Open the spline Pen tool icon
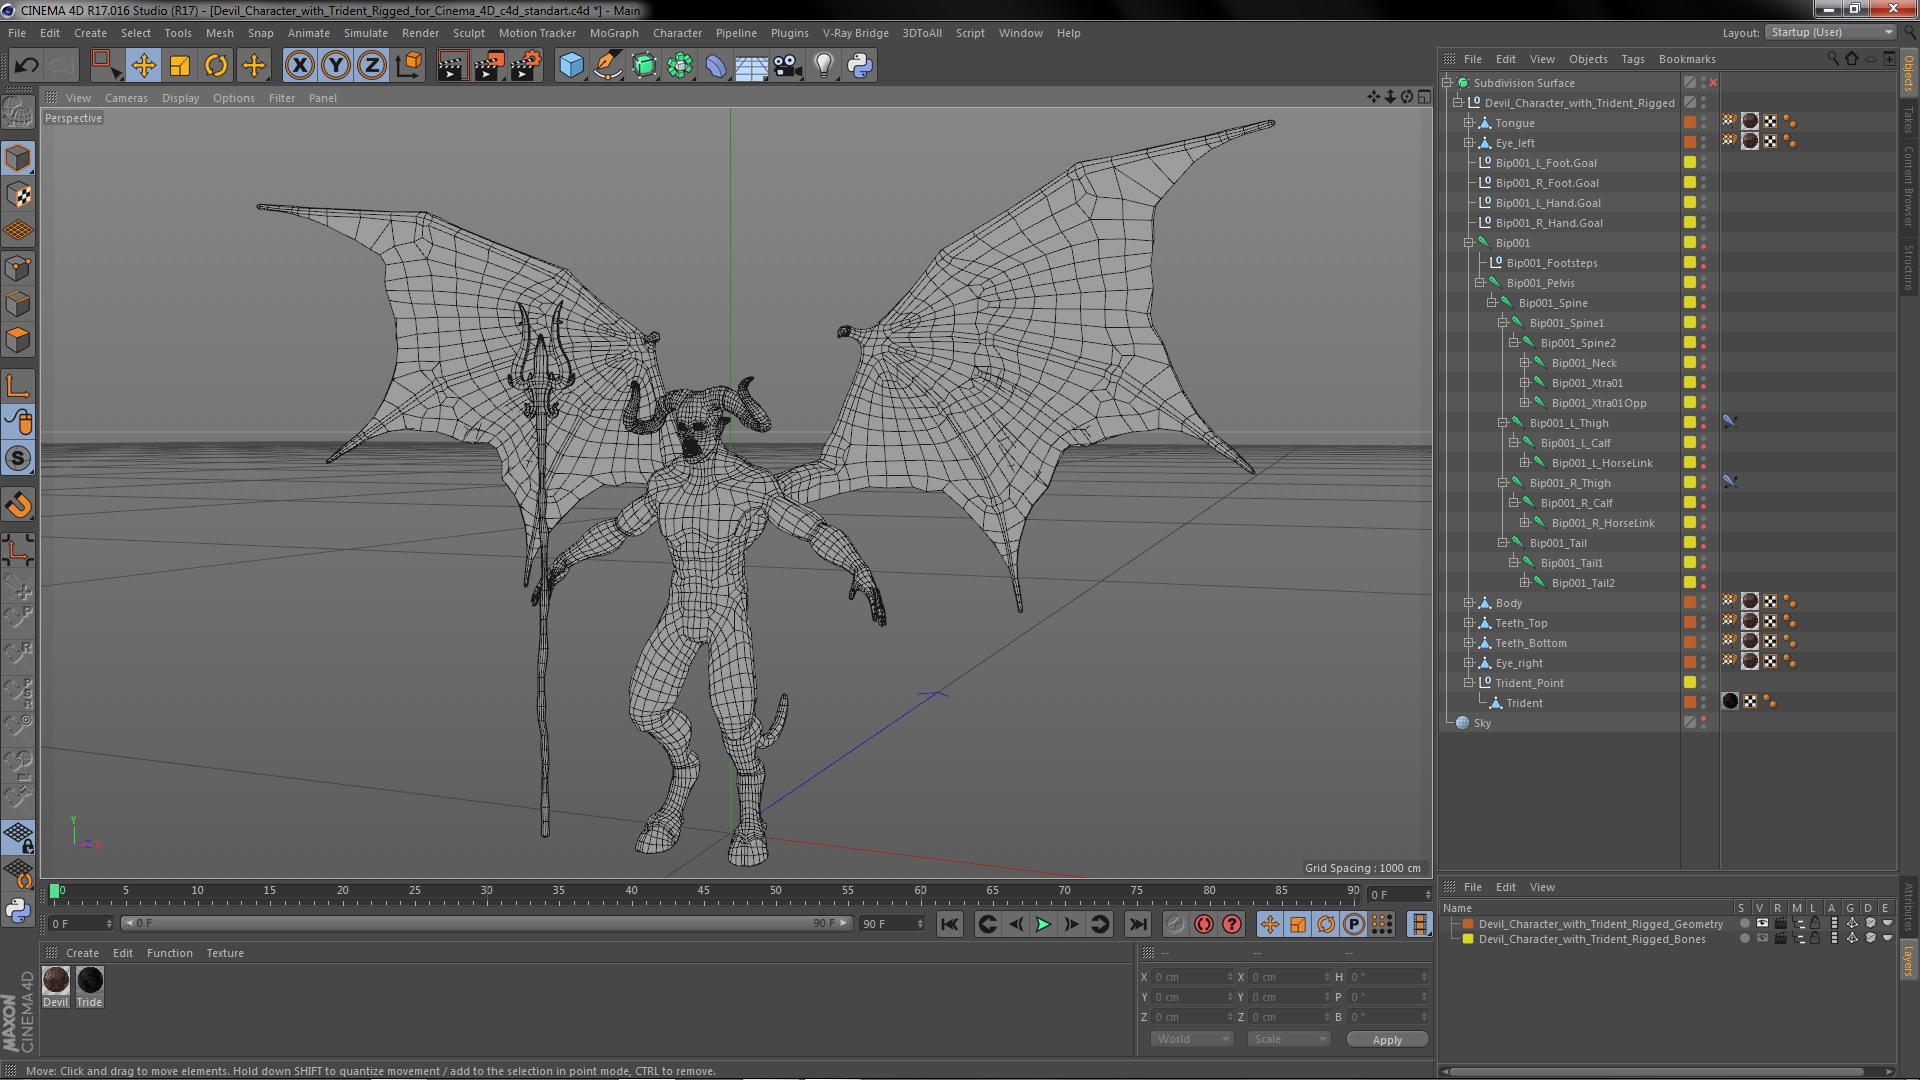 607,66
